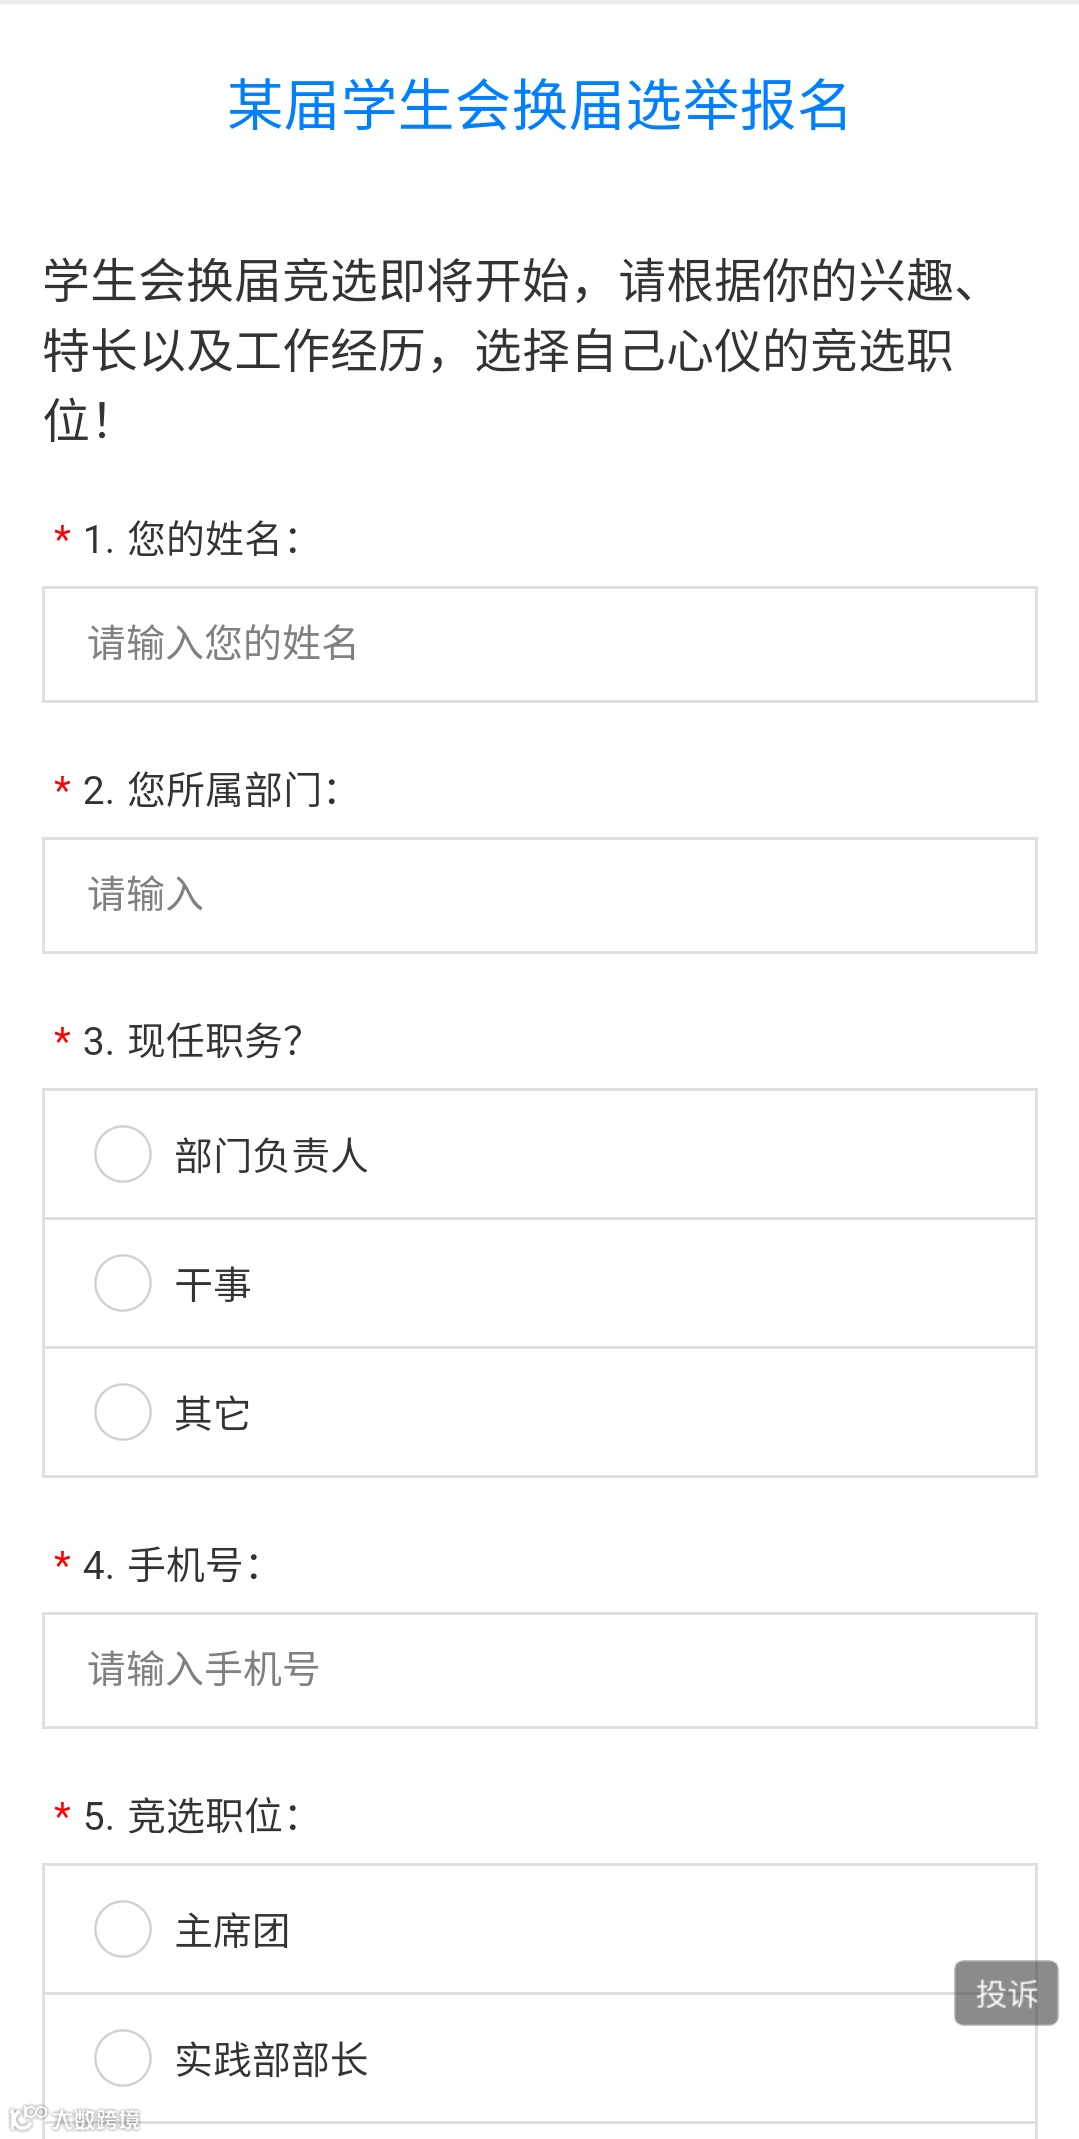Click the question label 4. 手机号
The image size is (1079, 2139).
[x=171, y=1565]
